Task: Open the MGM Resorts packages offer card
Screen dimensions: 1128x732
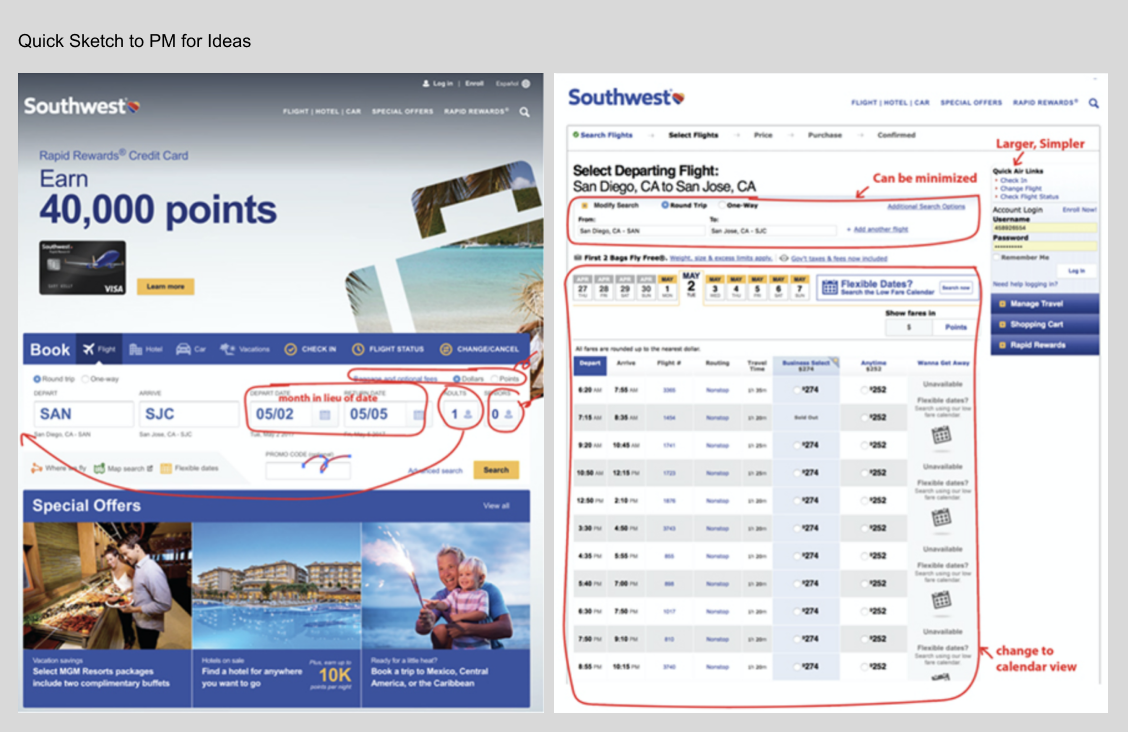Action: point(107,615)
